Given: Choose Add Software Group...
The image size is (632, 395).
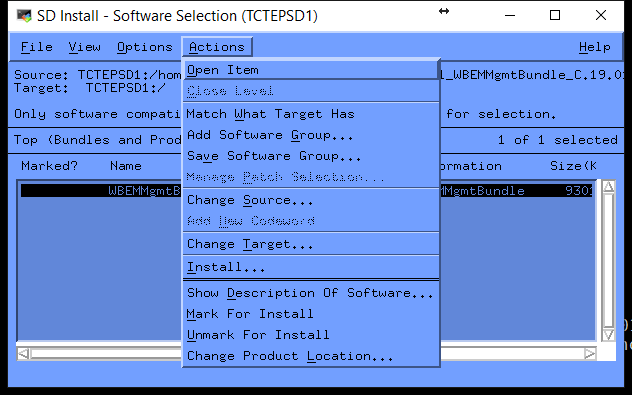Looking at the screenshot, I should [310, 135].
